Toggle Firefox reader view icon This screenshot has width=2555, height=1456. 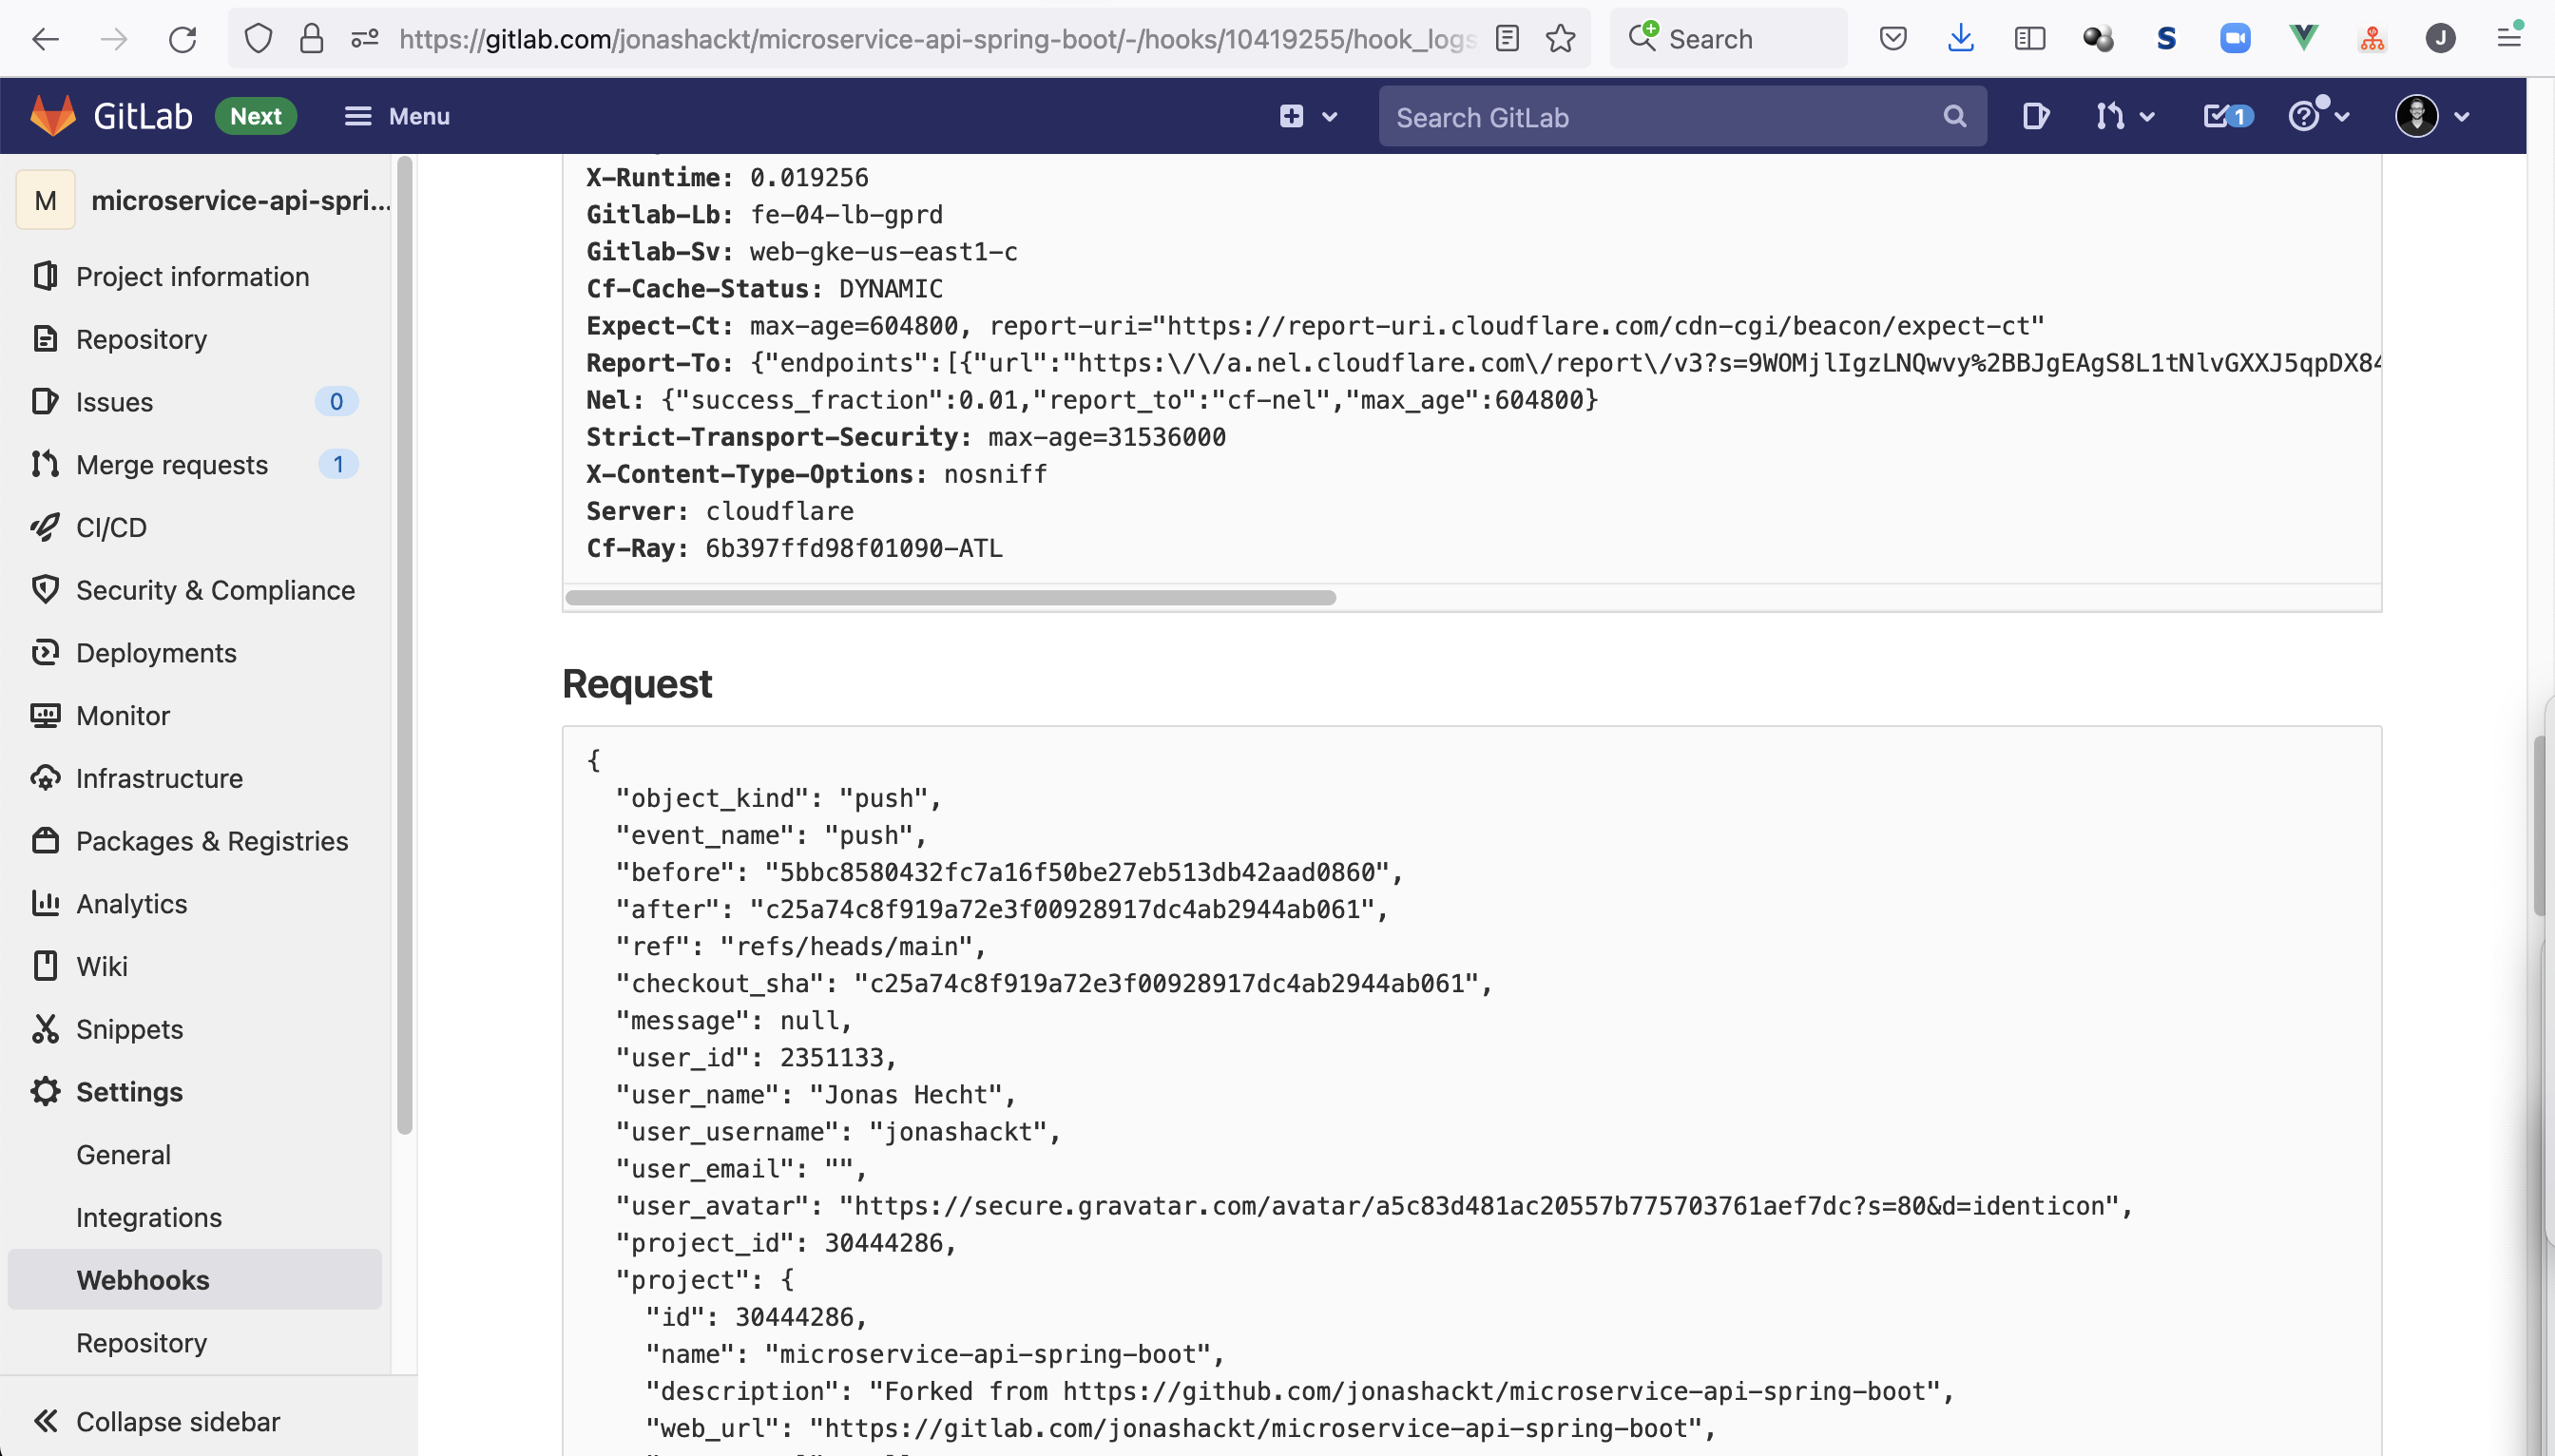[x=1507, y=39]
